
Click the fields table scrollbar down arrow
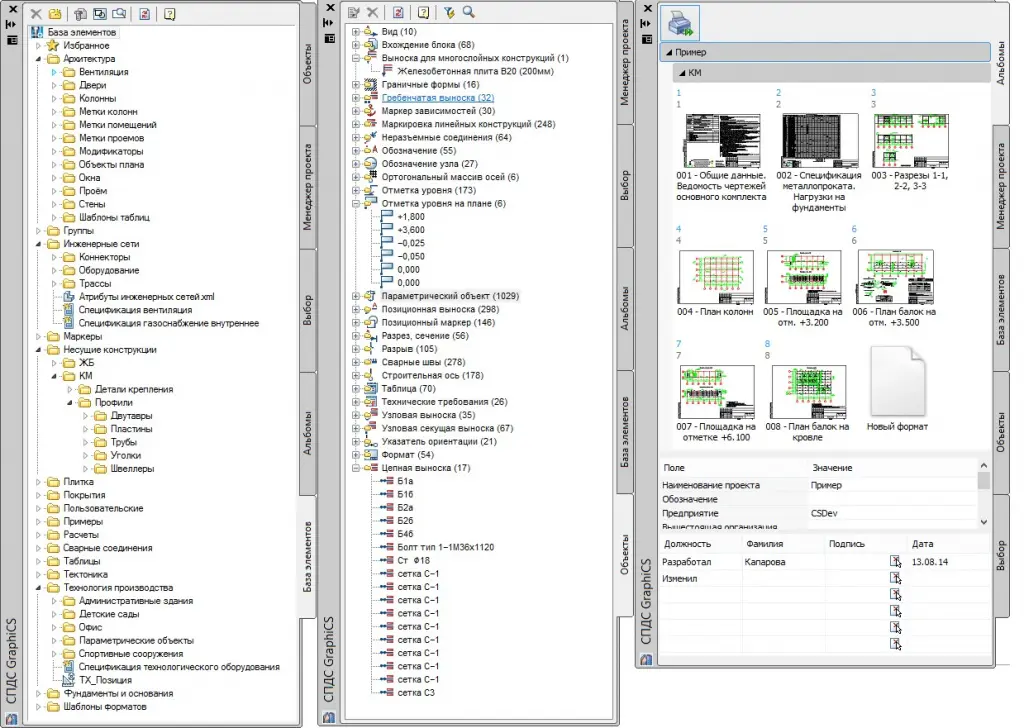click(x=984, y=522)
